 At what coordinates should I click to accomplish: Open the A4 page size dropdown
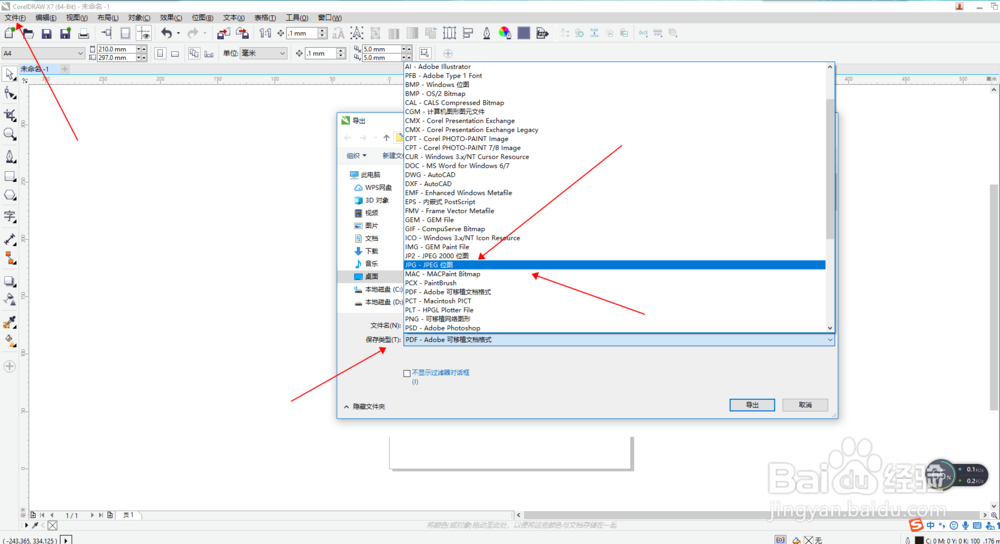coord(80,54)
